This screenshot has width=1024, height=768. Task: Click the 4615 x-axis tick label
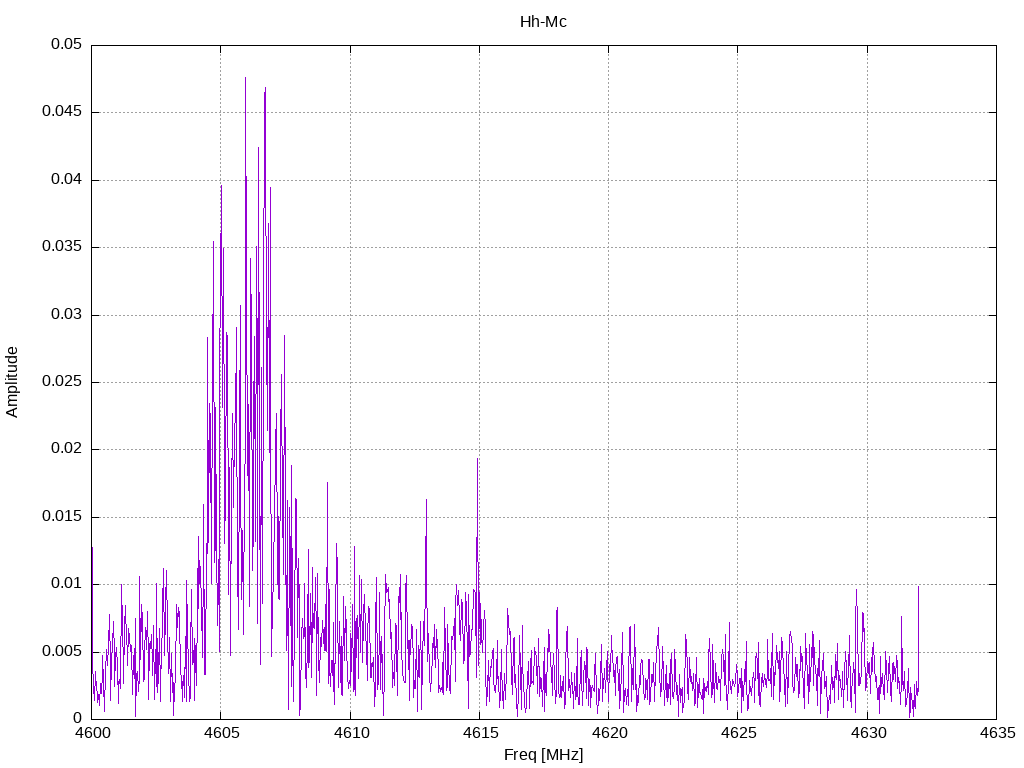[x=479, y=732]
